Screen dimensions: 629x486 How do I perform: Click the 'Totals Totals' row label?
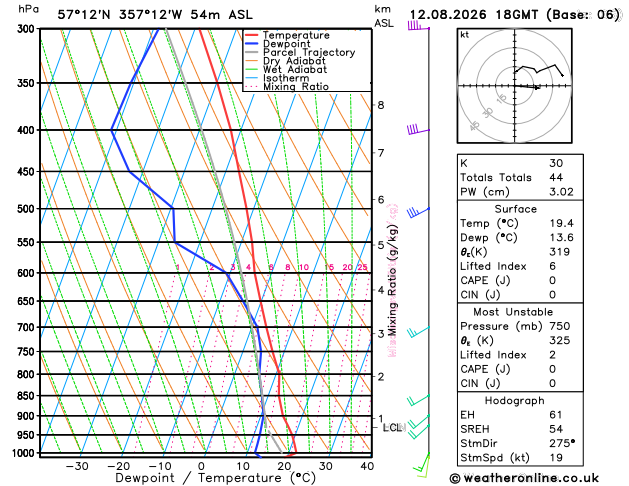click(496, 178)
